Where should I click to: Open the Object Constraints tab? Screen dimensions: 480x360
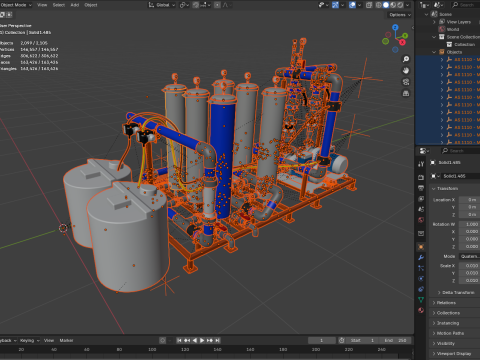point(421,289)
